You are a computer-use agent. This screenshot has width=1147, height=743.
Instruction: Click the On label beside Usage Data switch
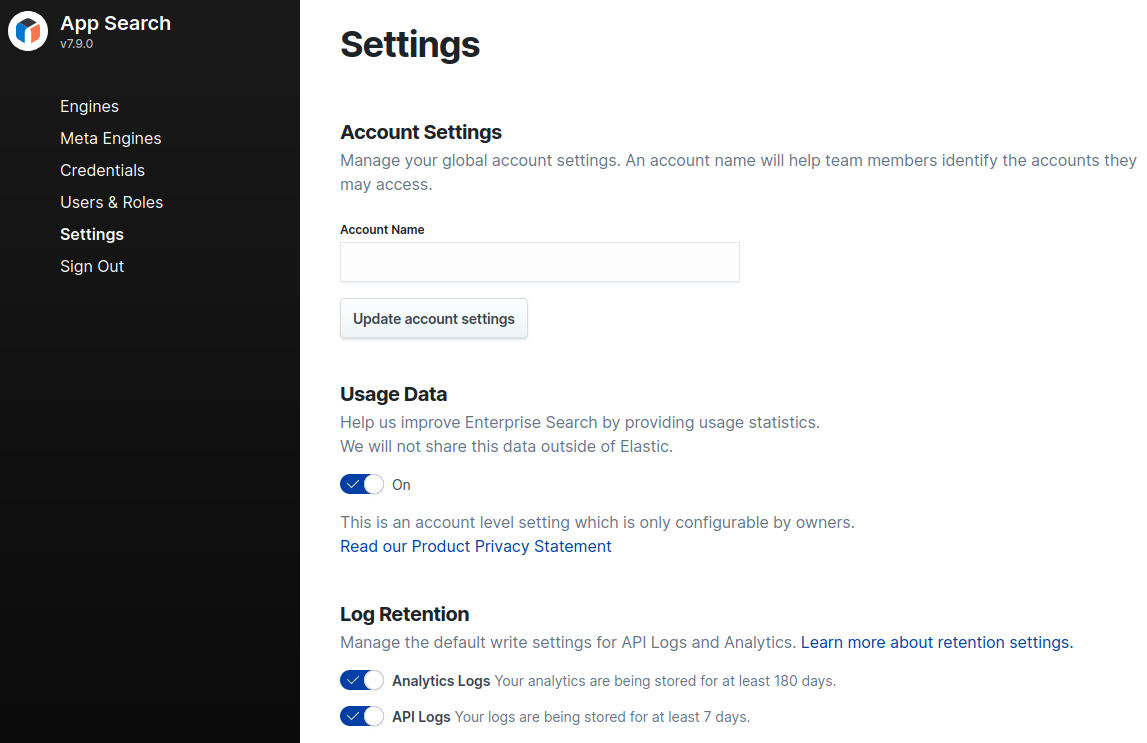point(401,484)
